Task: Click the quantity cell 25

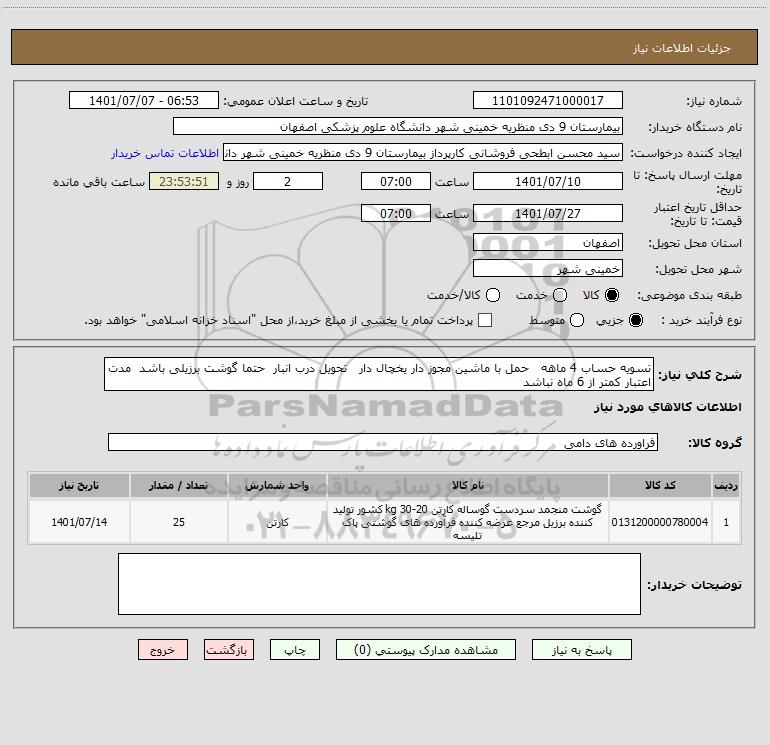Action: coord(179,522)
